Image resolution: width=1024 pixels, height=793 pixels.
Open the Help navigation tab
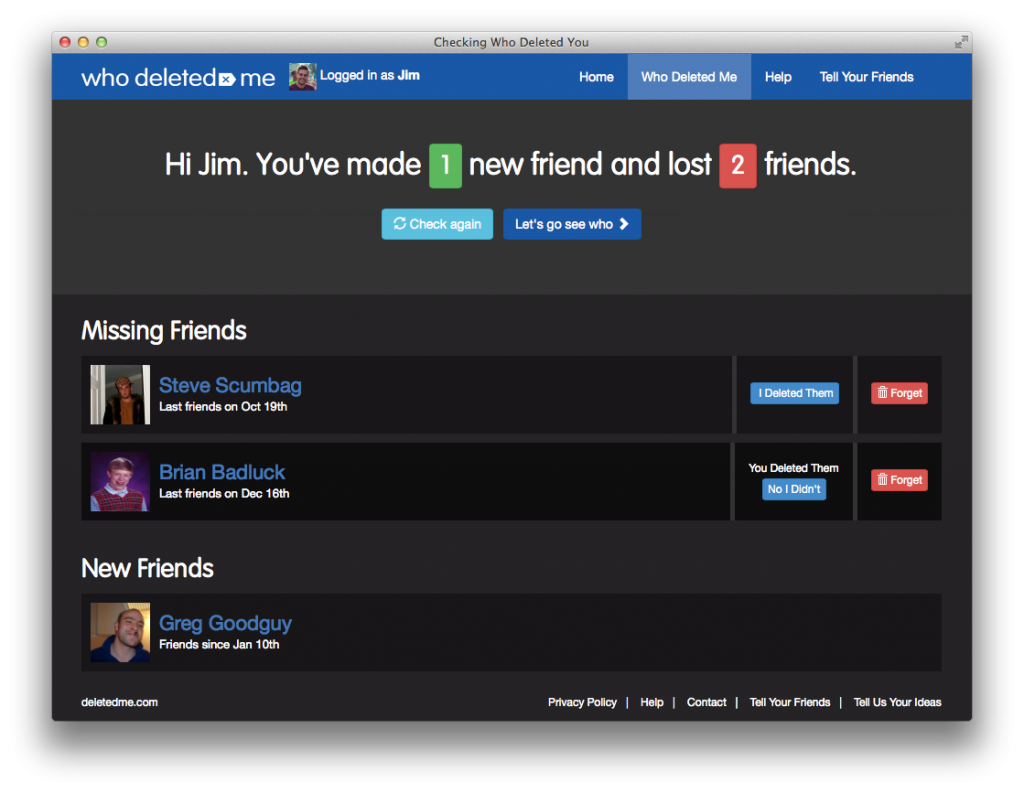(x=778, y=77)
